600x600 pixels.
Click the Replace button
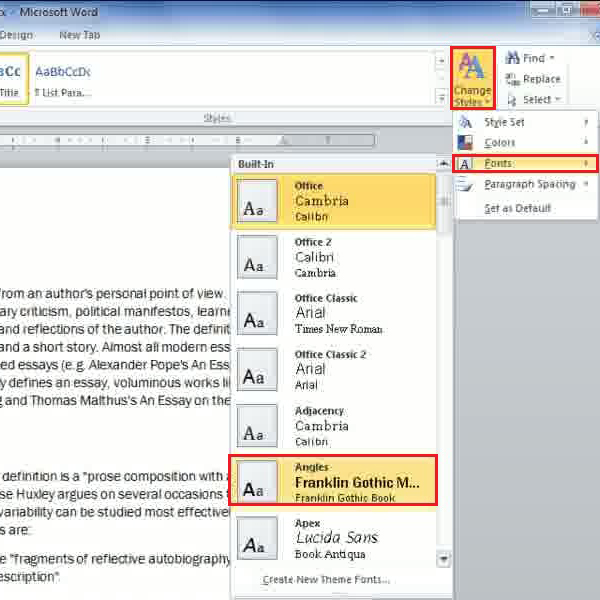tap(533, 79)
